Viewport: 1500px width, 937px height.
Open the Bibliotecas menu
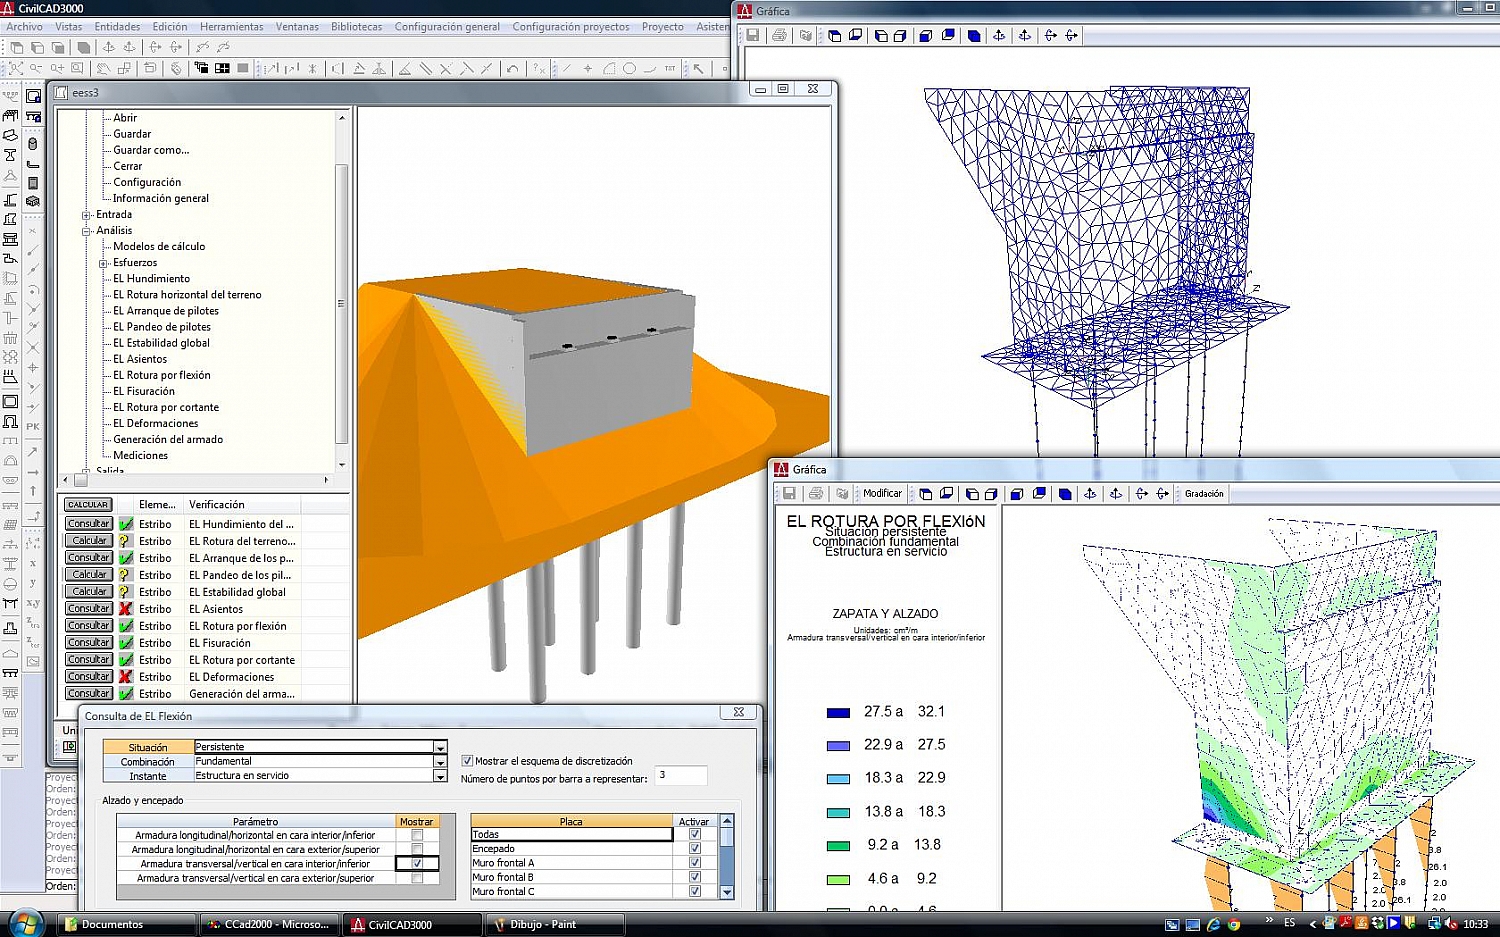click(356, 27)
